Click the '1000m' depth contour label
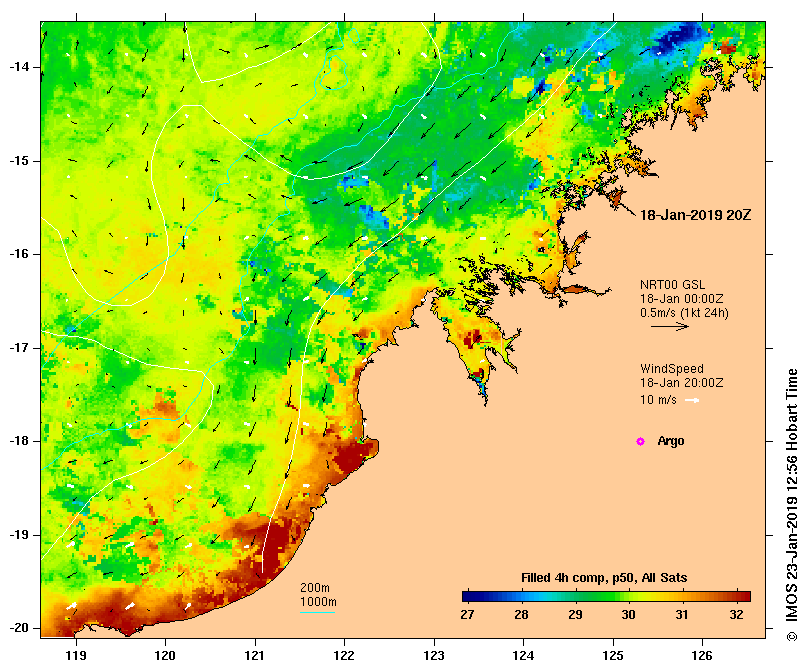Image resolution: width=809 pixels, height=672 pixels. click(318, 602)
